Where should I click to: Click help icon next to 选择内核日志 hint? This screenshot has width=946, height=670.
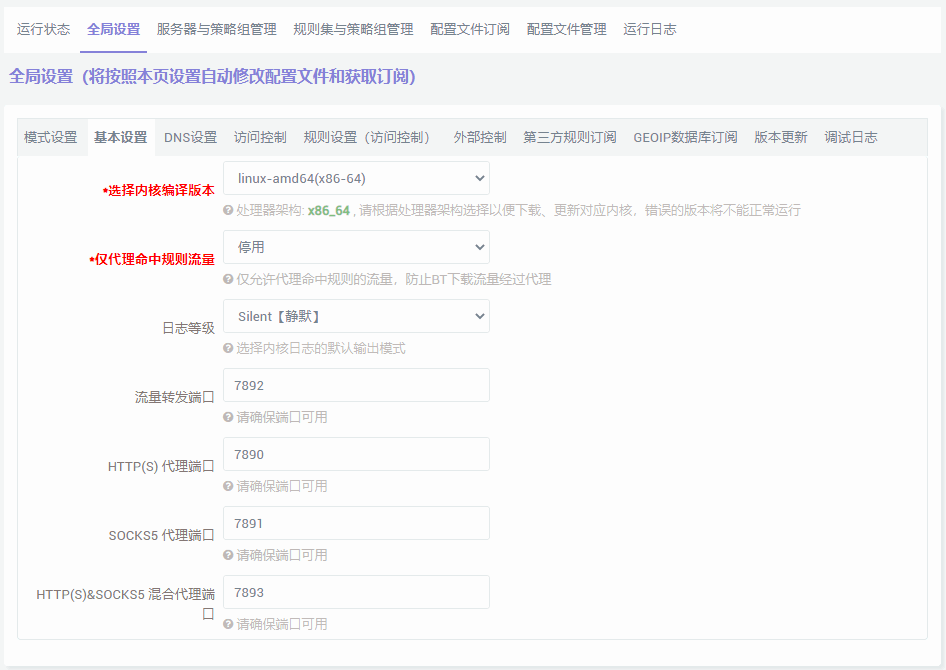coord(228,348)
